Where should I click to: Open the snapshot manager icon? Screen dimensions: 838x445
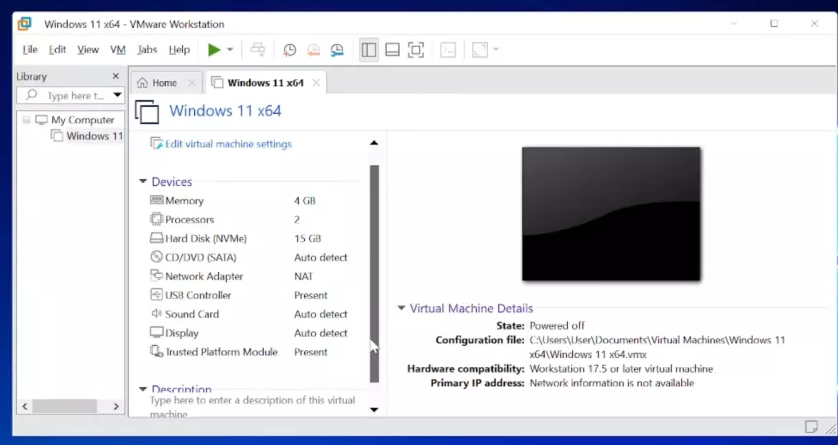(337, 50)
